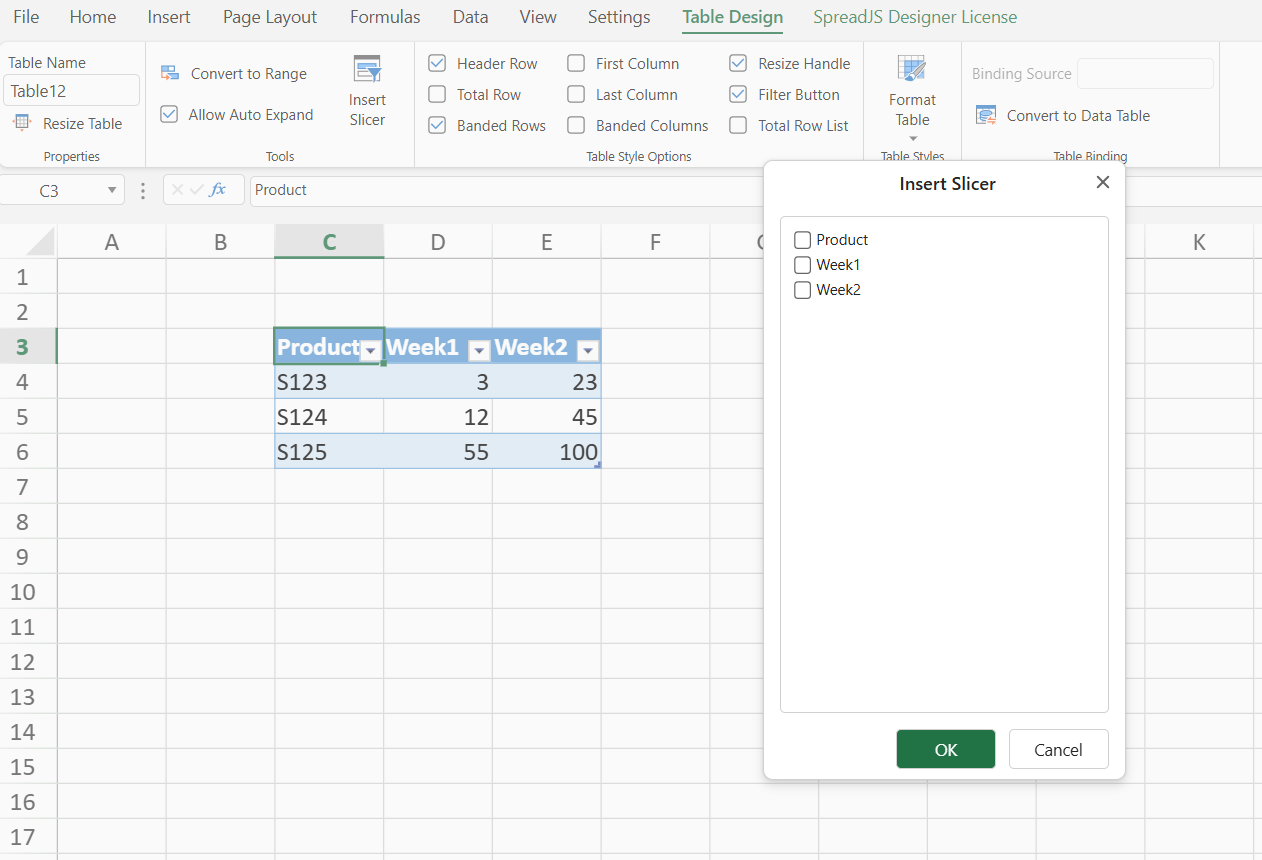Switch to the View tab

pos(538,17)
